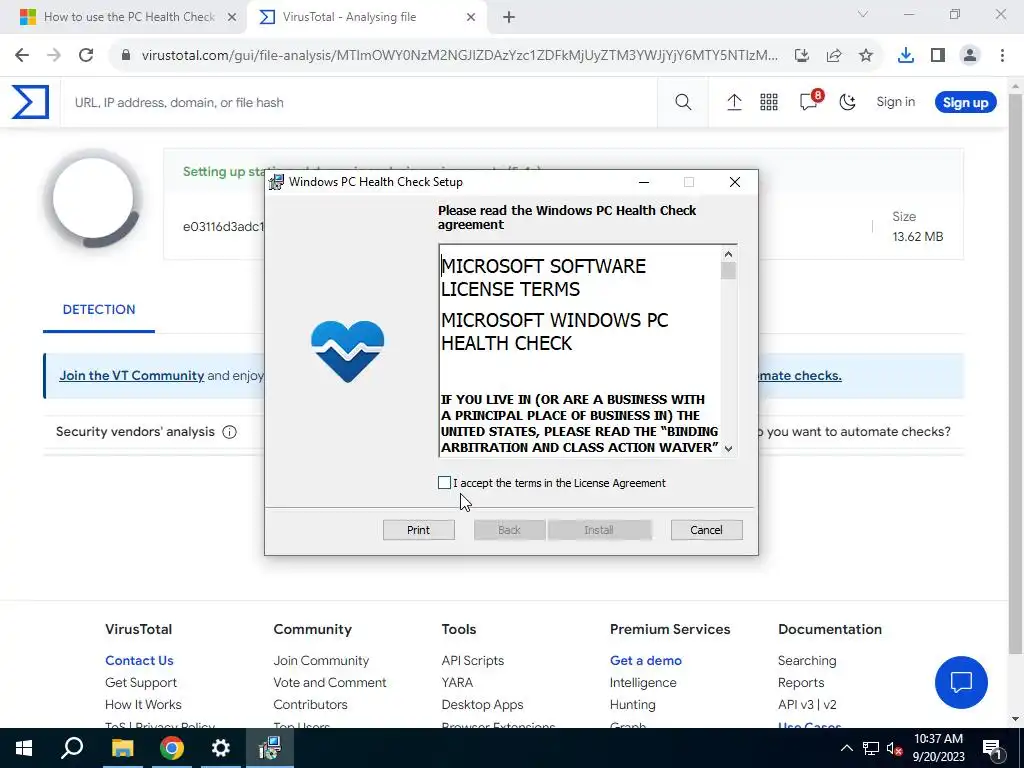This screenshot has width=1024, height=768.
Task: Click Get a demo under Premium Services
Action: (x=646, y=660)
